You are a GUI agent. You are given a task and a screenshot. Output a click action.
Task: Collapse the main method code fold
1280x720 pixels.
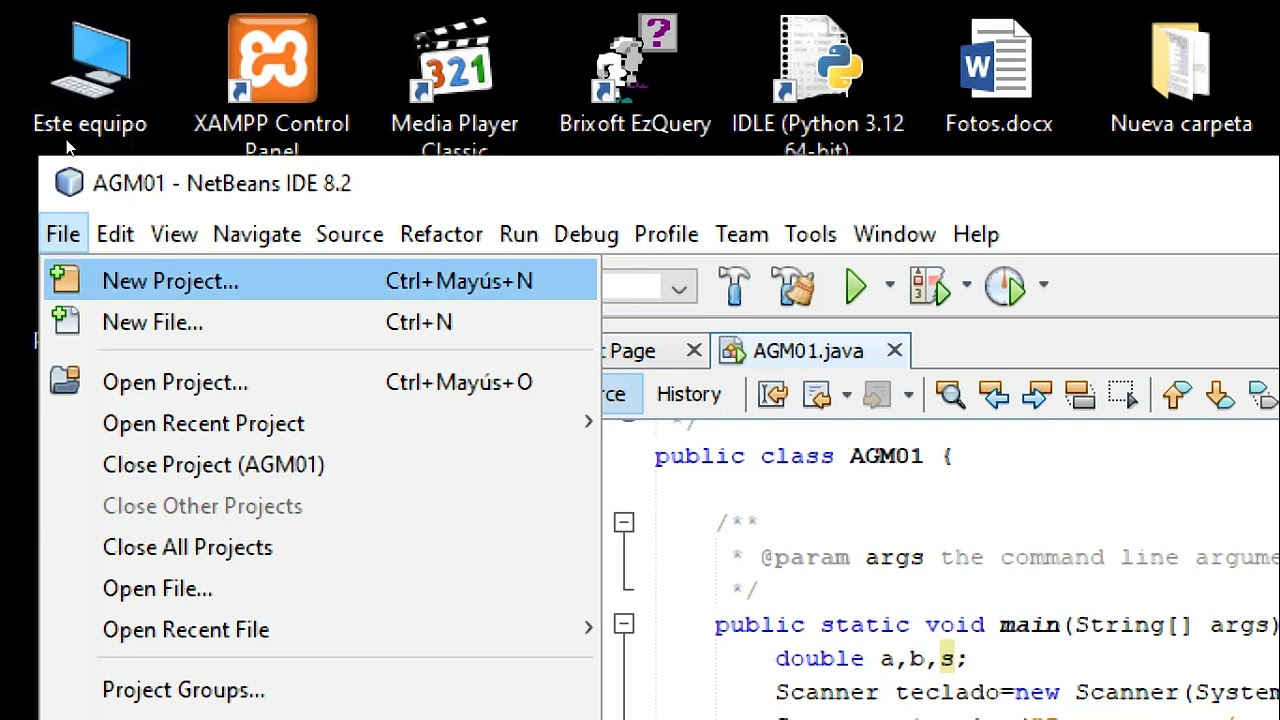624,624
